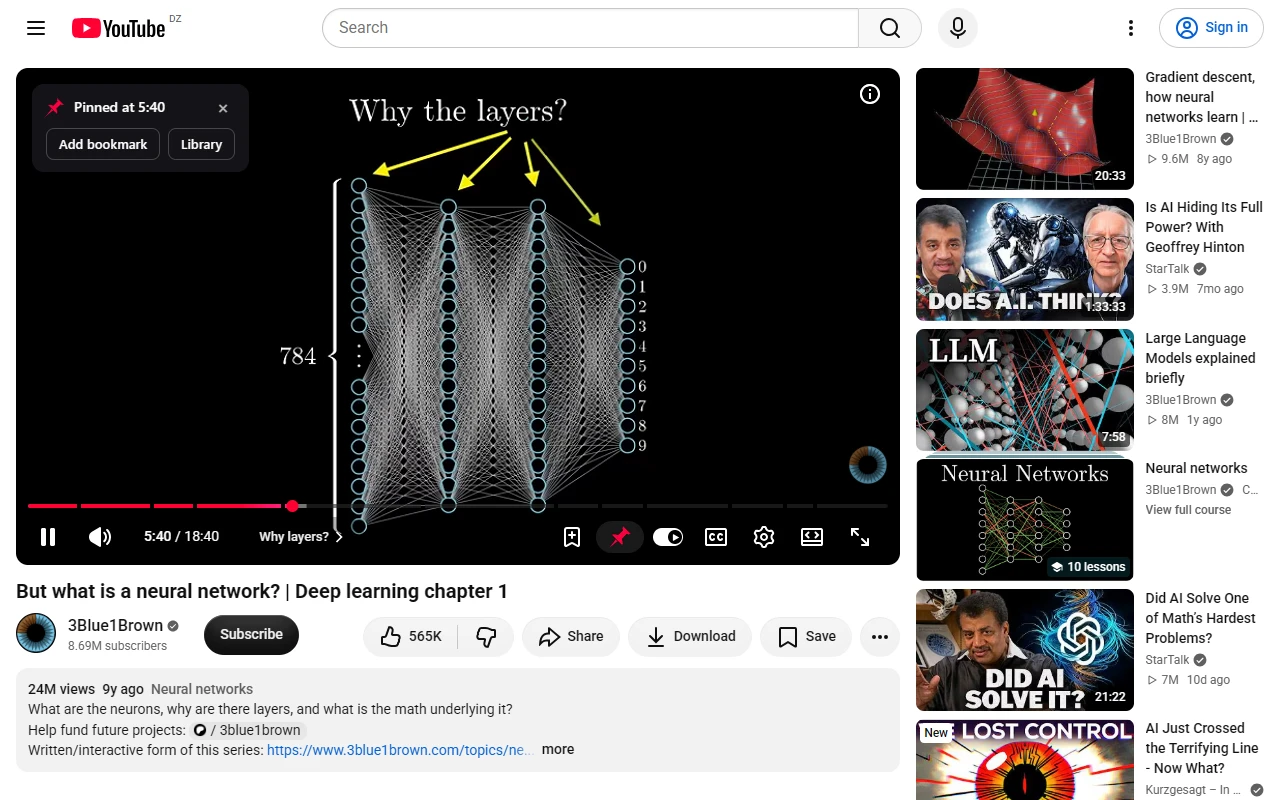Switch to theater mode
1280x800 pixels.
coord(812,537)
